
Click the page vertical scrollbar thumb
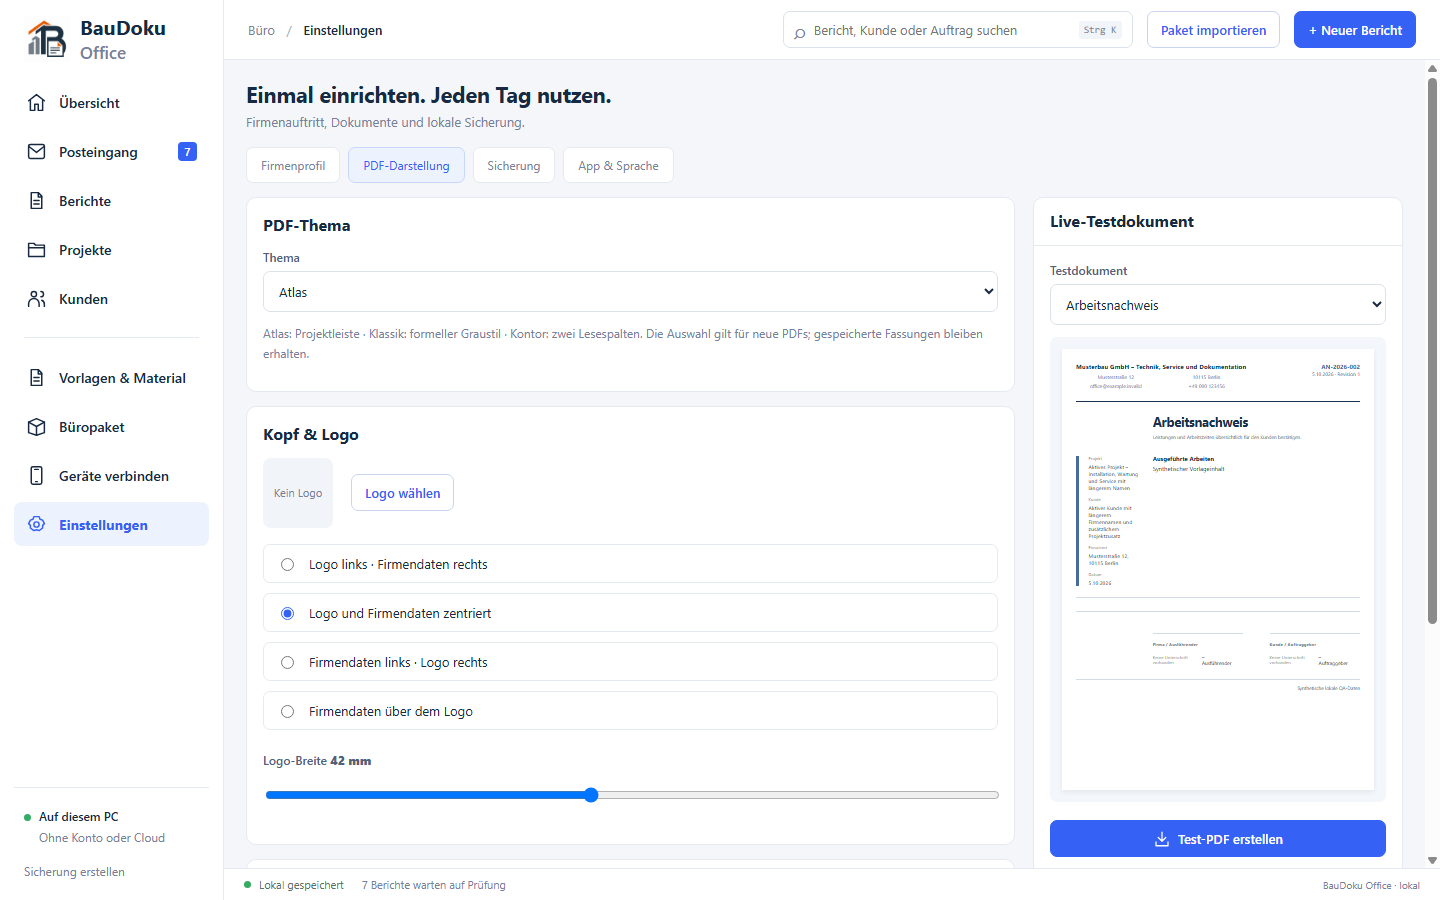coord(1432,350)
